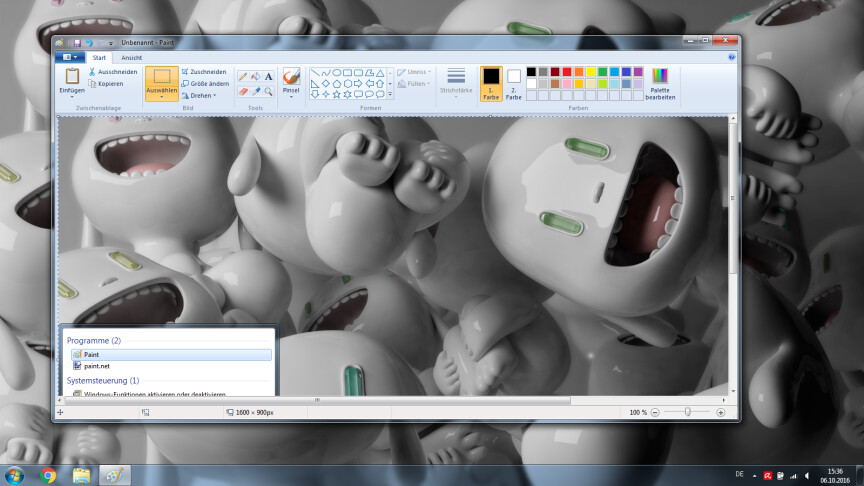
Task: Open the volume speaker tray icon
Action: pyautogui.click(x=807, y=476)
